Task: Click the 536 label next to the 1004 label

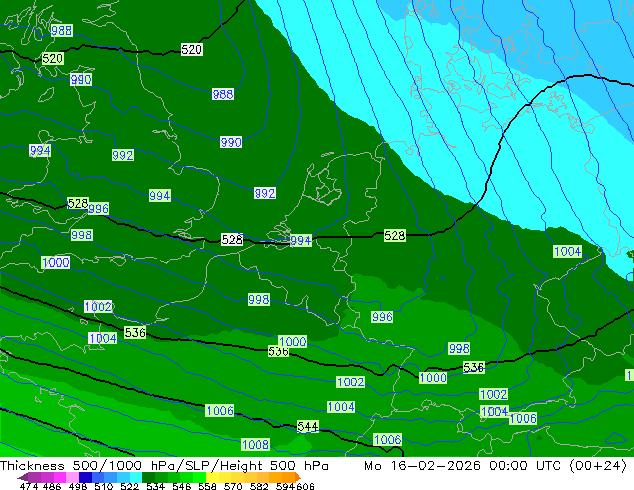Action: [x=135, y=333]
